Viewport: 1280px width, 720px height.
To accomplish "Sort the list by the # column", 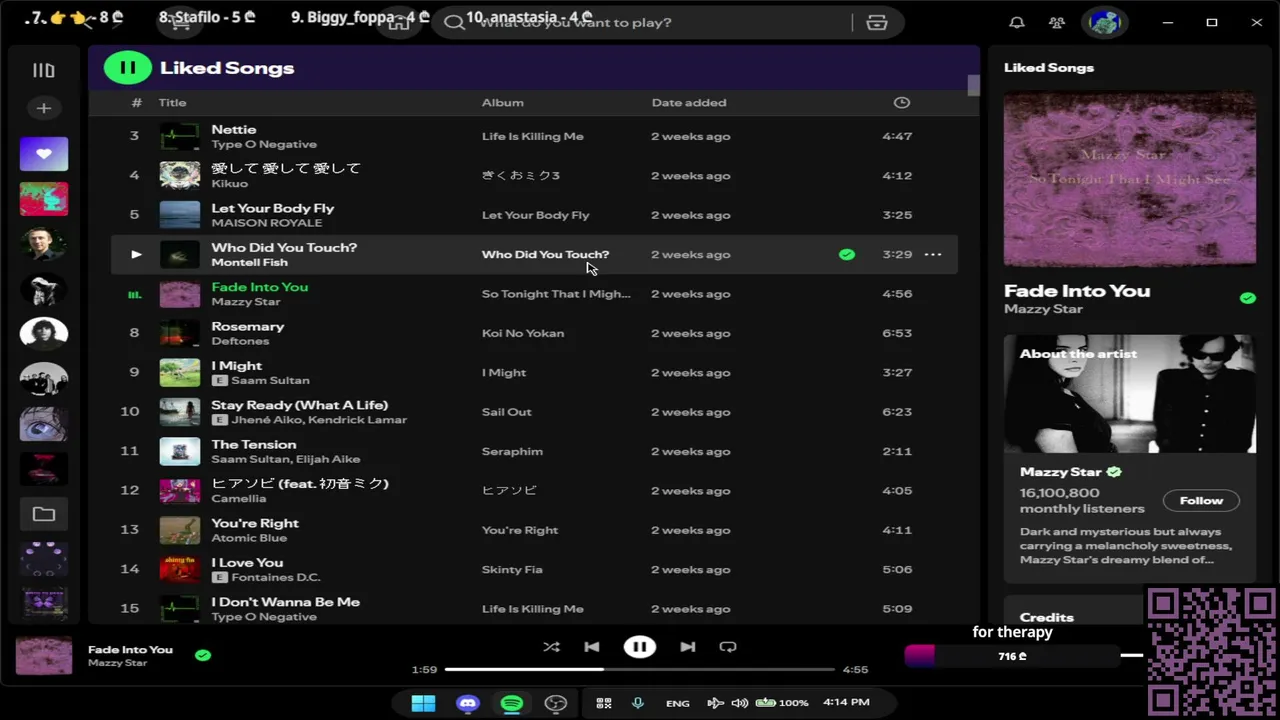I will [x=136, y=102].
